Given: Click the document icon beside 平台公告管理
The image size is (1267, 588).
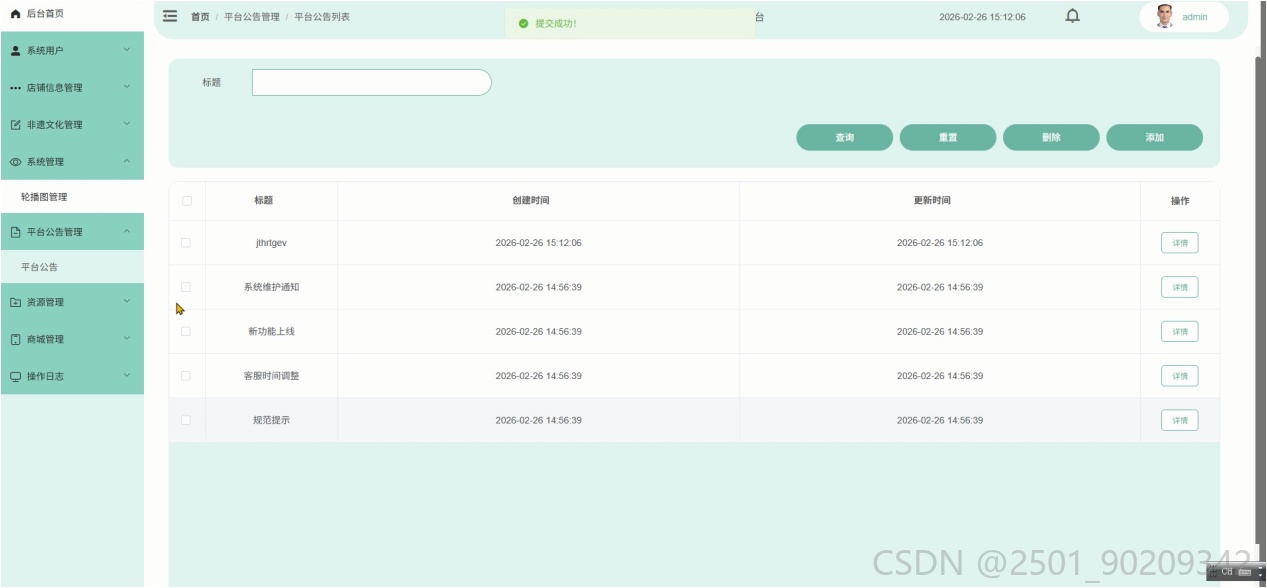Looking at the screenshot, I should click(15, 232).
